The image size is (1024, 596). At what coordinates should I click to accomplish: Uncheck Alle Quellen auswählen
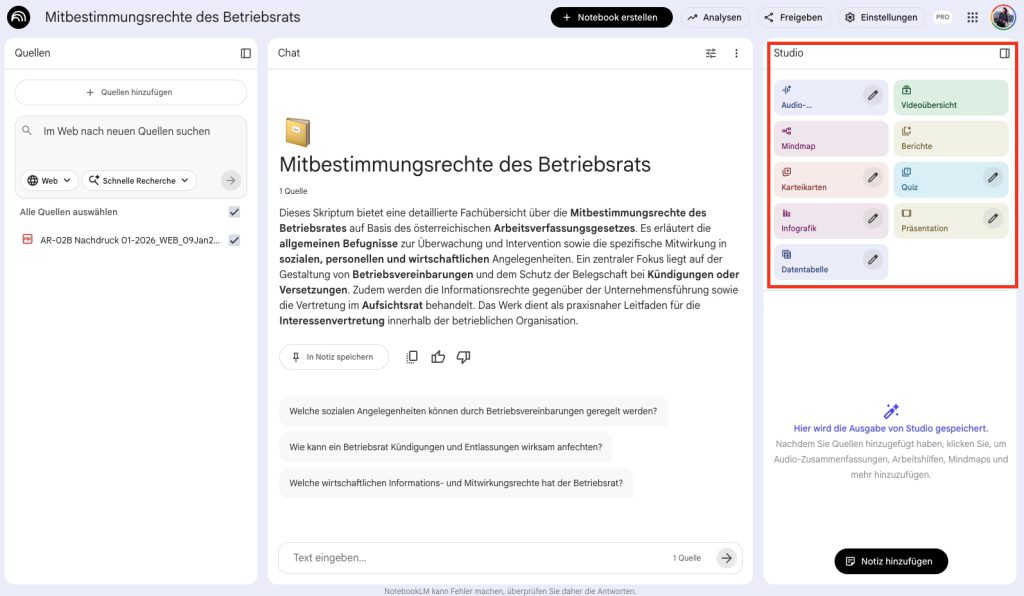tap(233, 212)
